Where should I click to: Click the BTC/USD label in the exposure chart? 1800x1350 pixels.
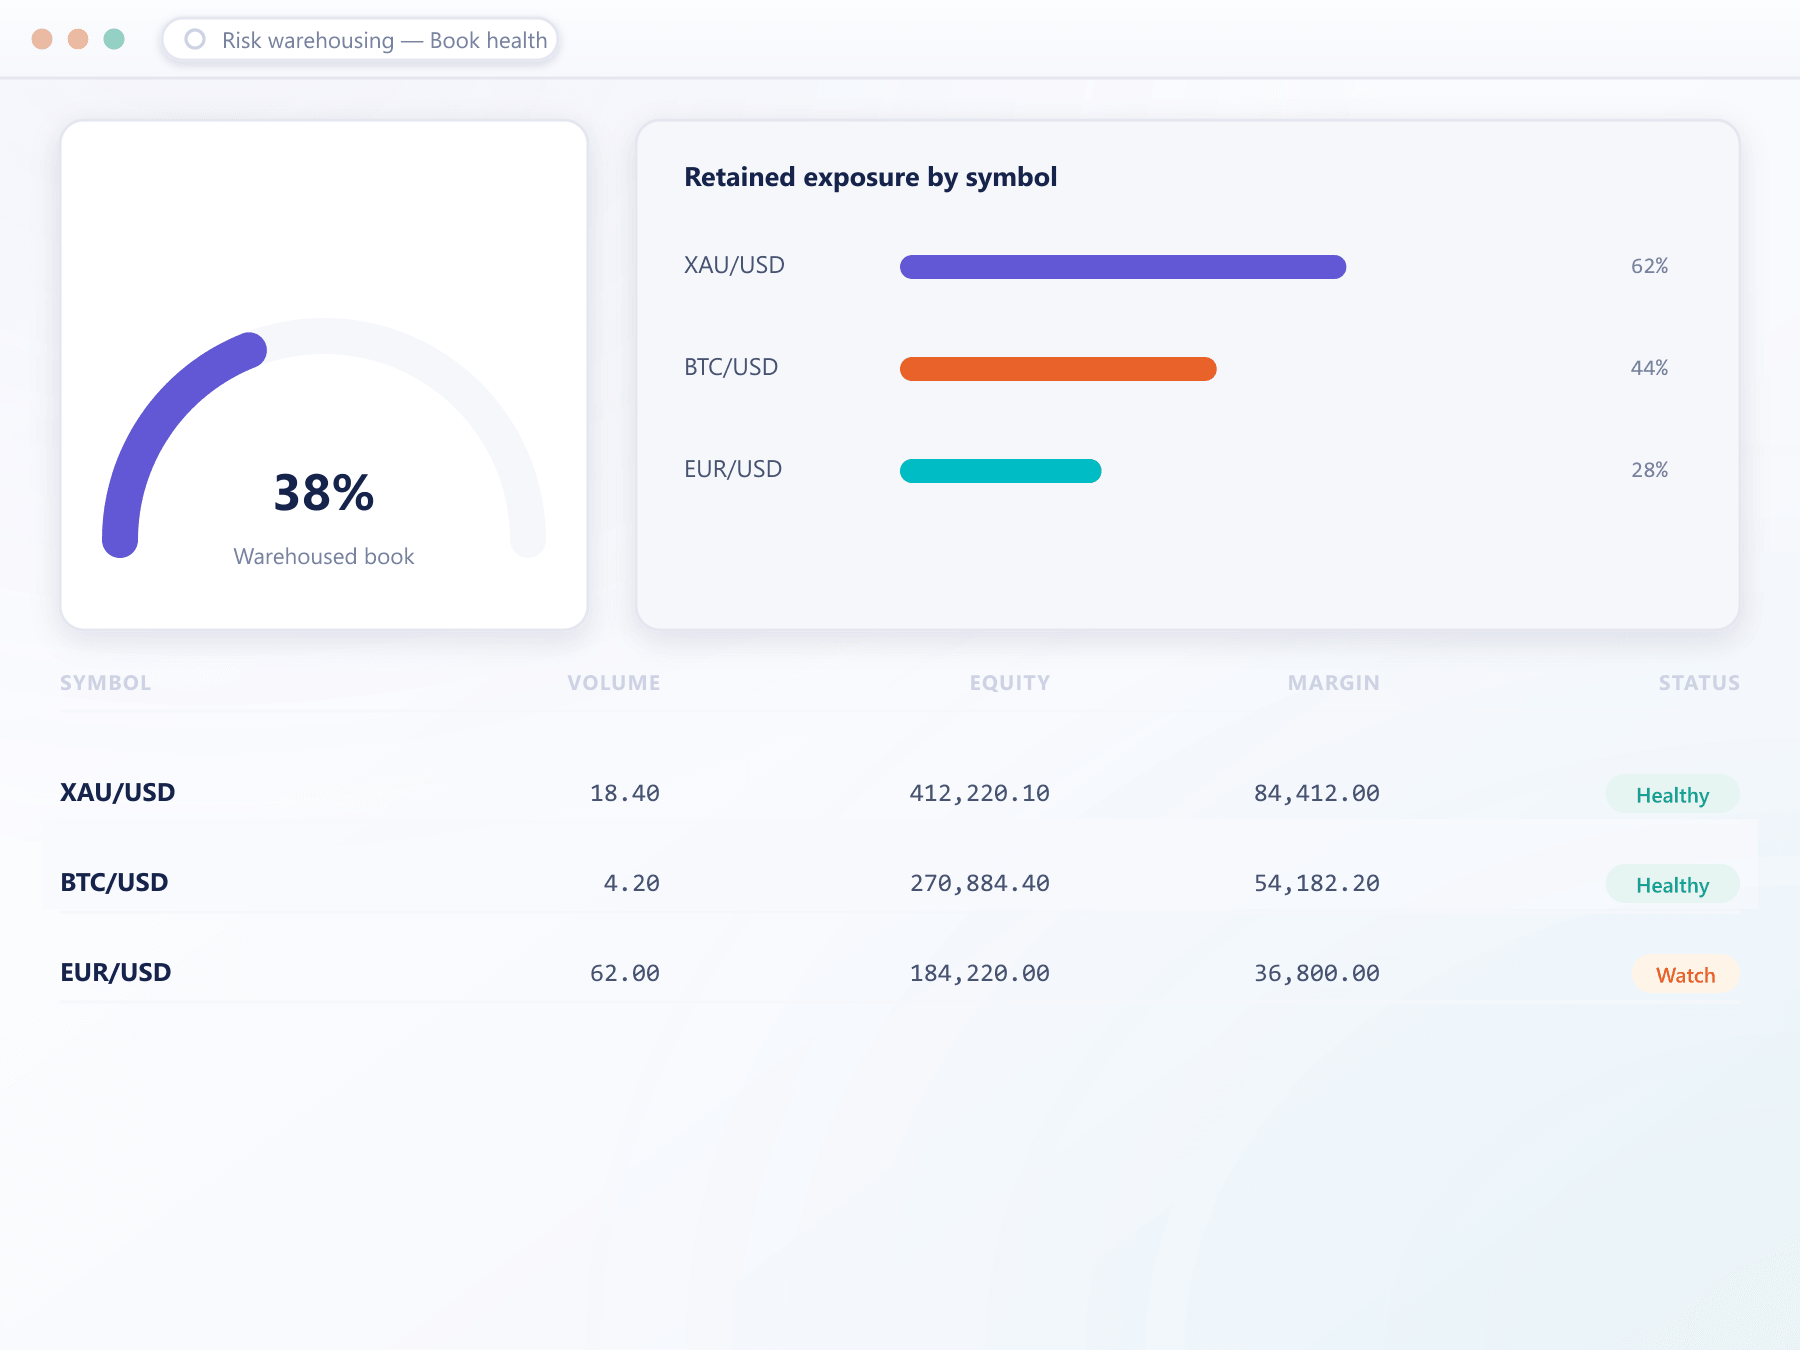coord(731,367)
